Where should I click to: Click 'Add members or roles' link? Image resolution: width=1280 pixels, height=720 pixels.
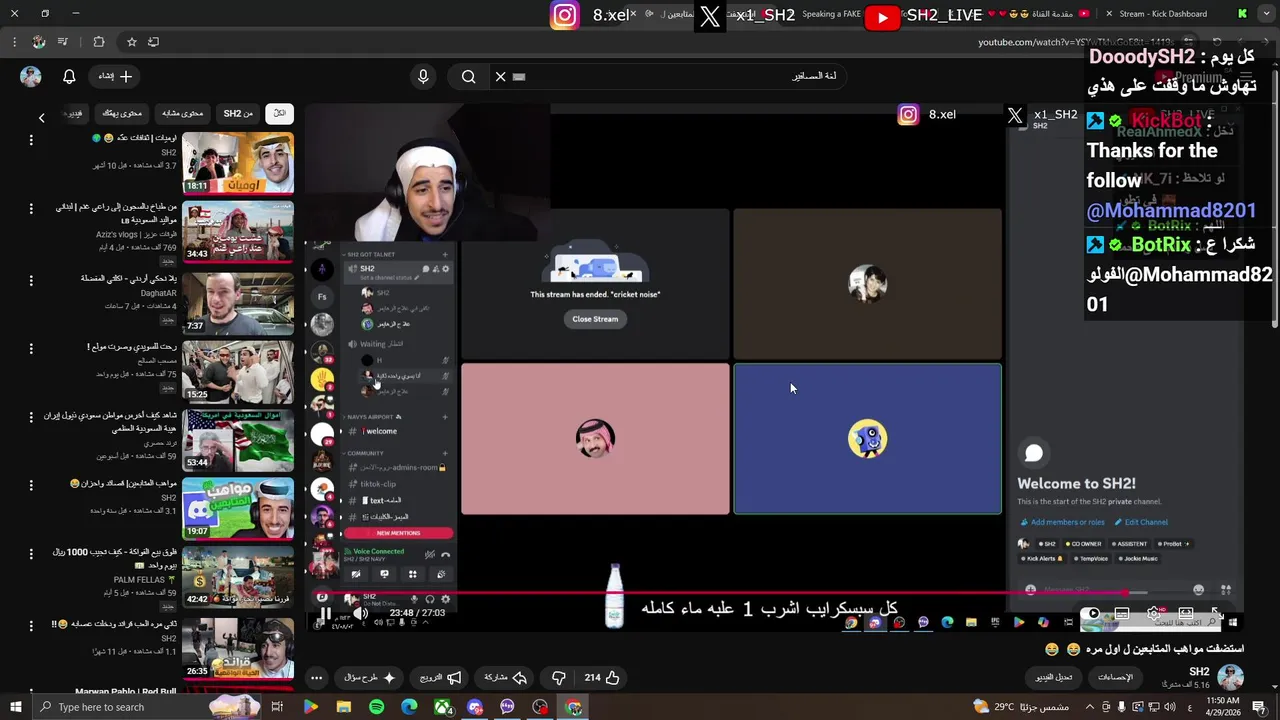1062,522
